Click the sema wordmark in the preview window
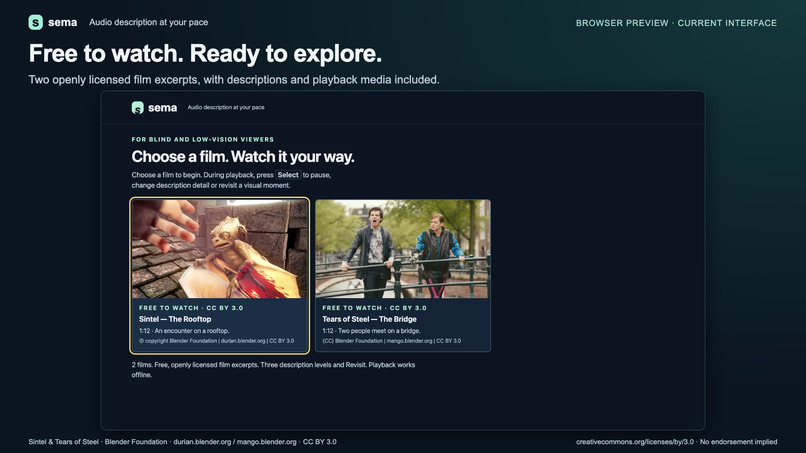 pyautogui.click(x=162, y=108)
